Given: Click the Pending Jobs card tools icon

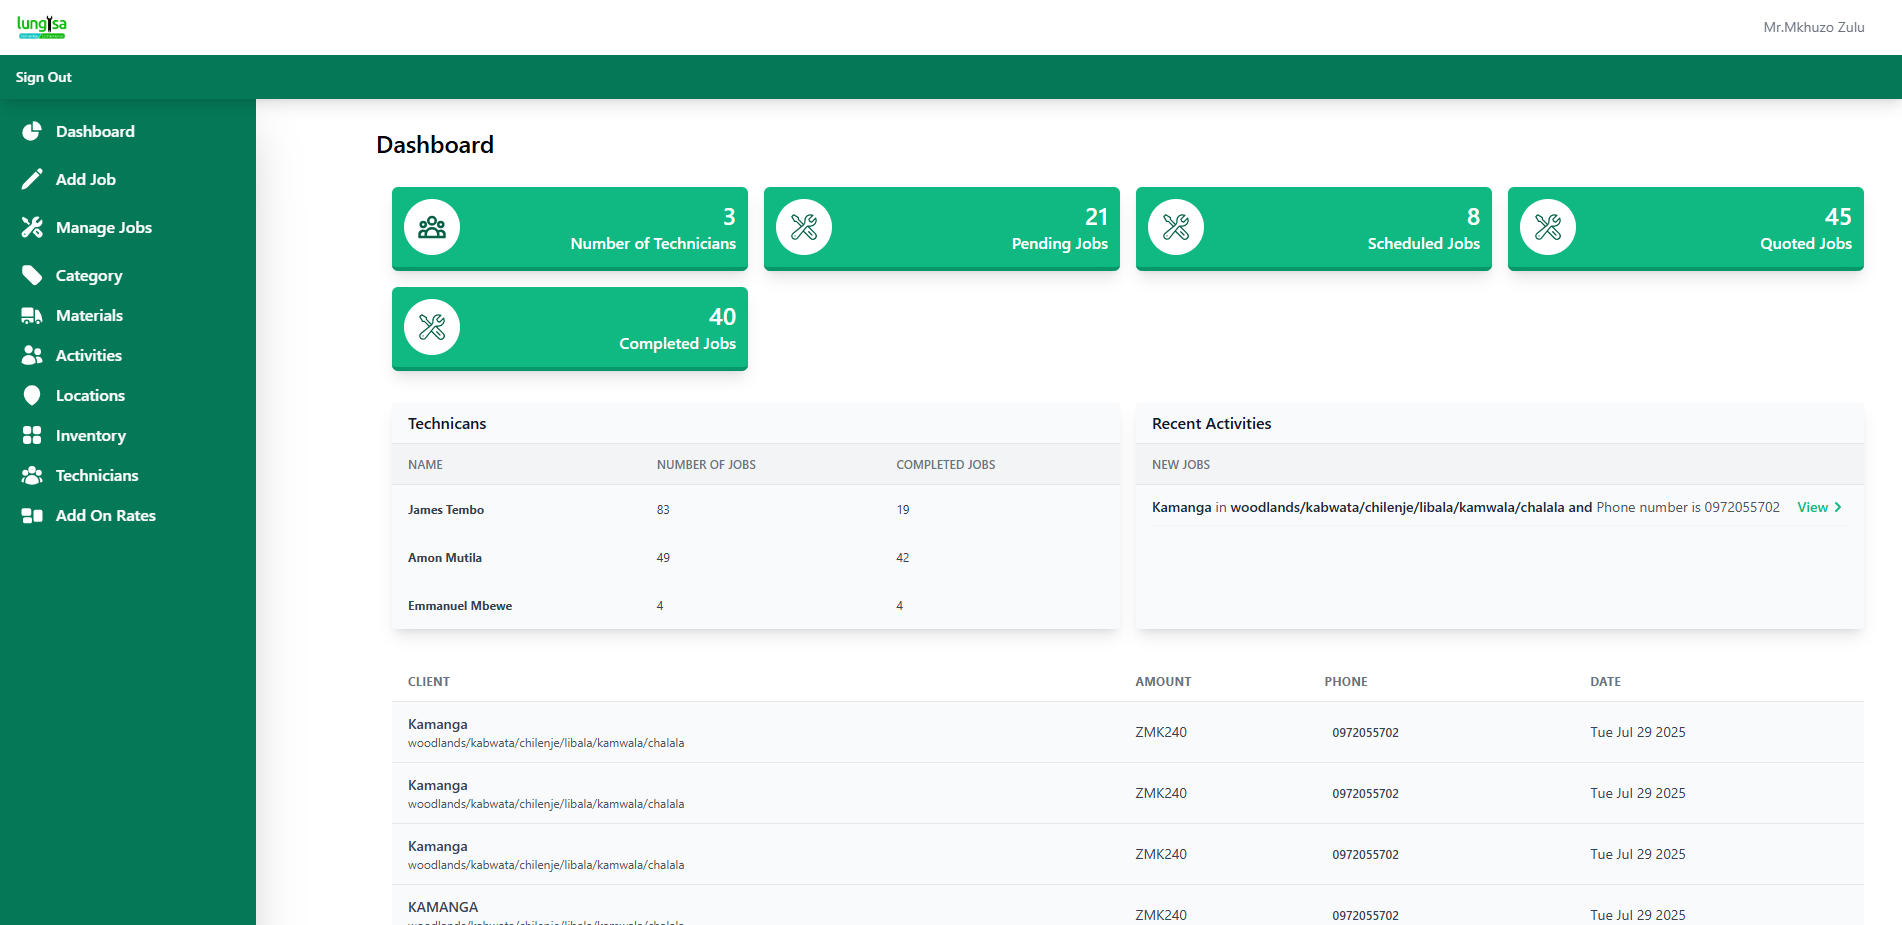Looking at the screenshot, I should point(804,227).
